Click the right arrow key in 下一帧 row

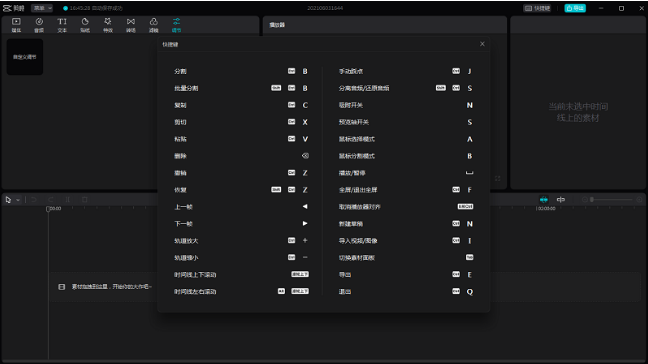coord(305,224)
